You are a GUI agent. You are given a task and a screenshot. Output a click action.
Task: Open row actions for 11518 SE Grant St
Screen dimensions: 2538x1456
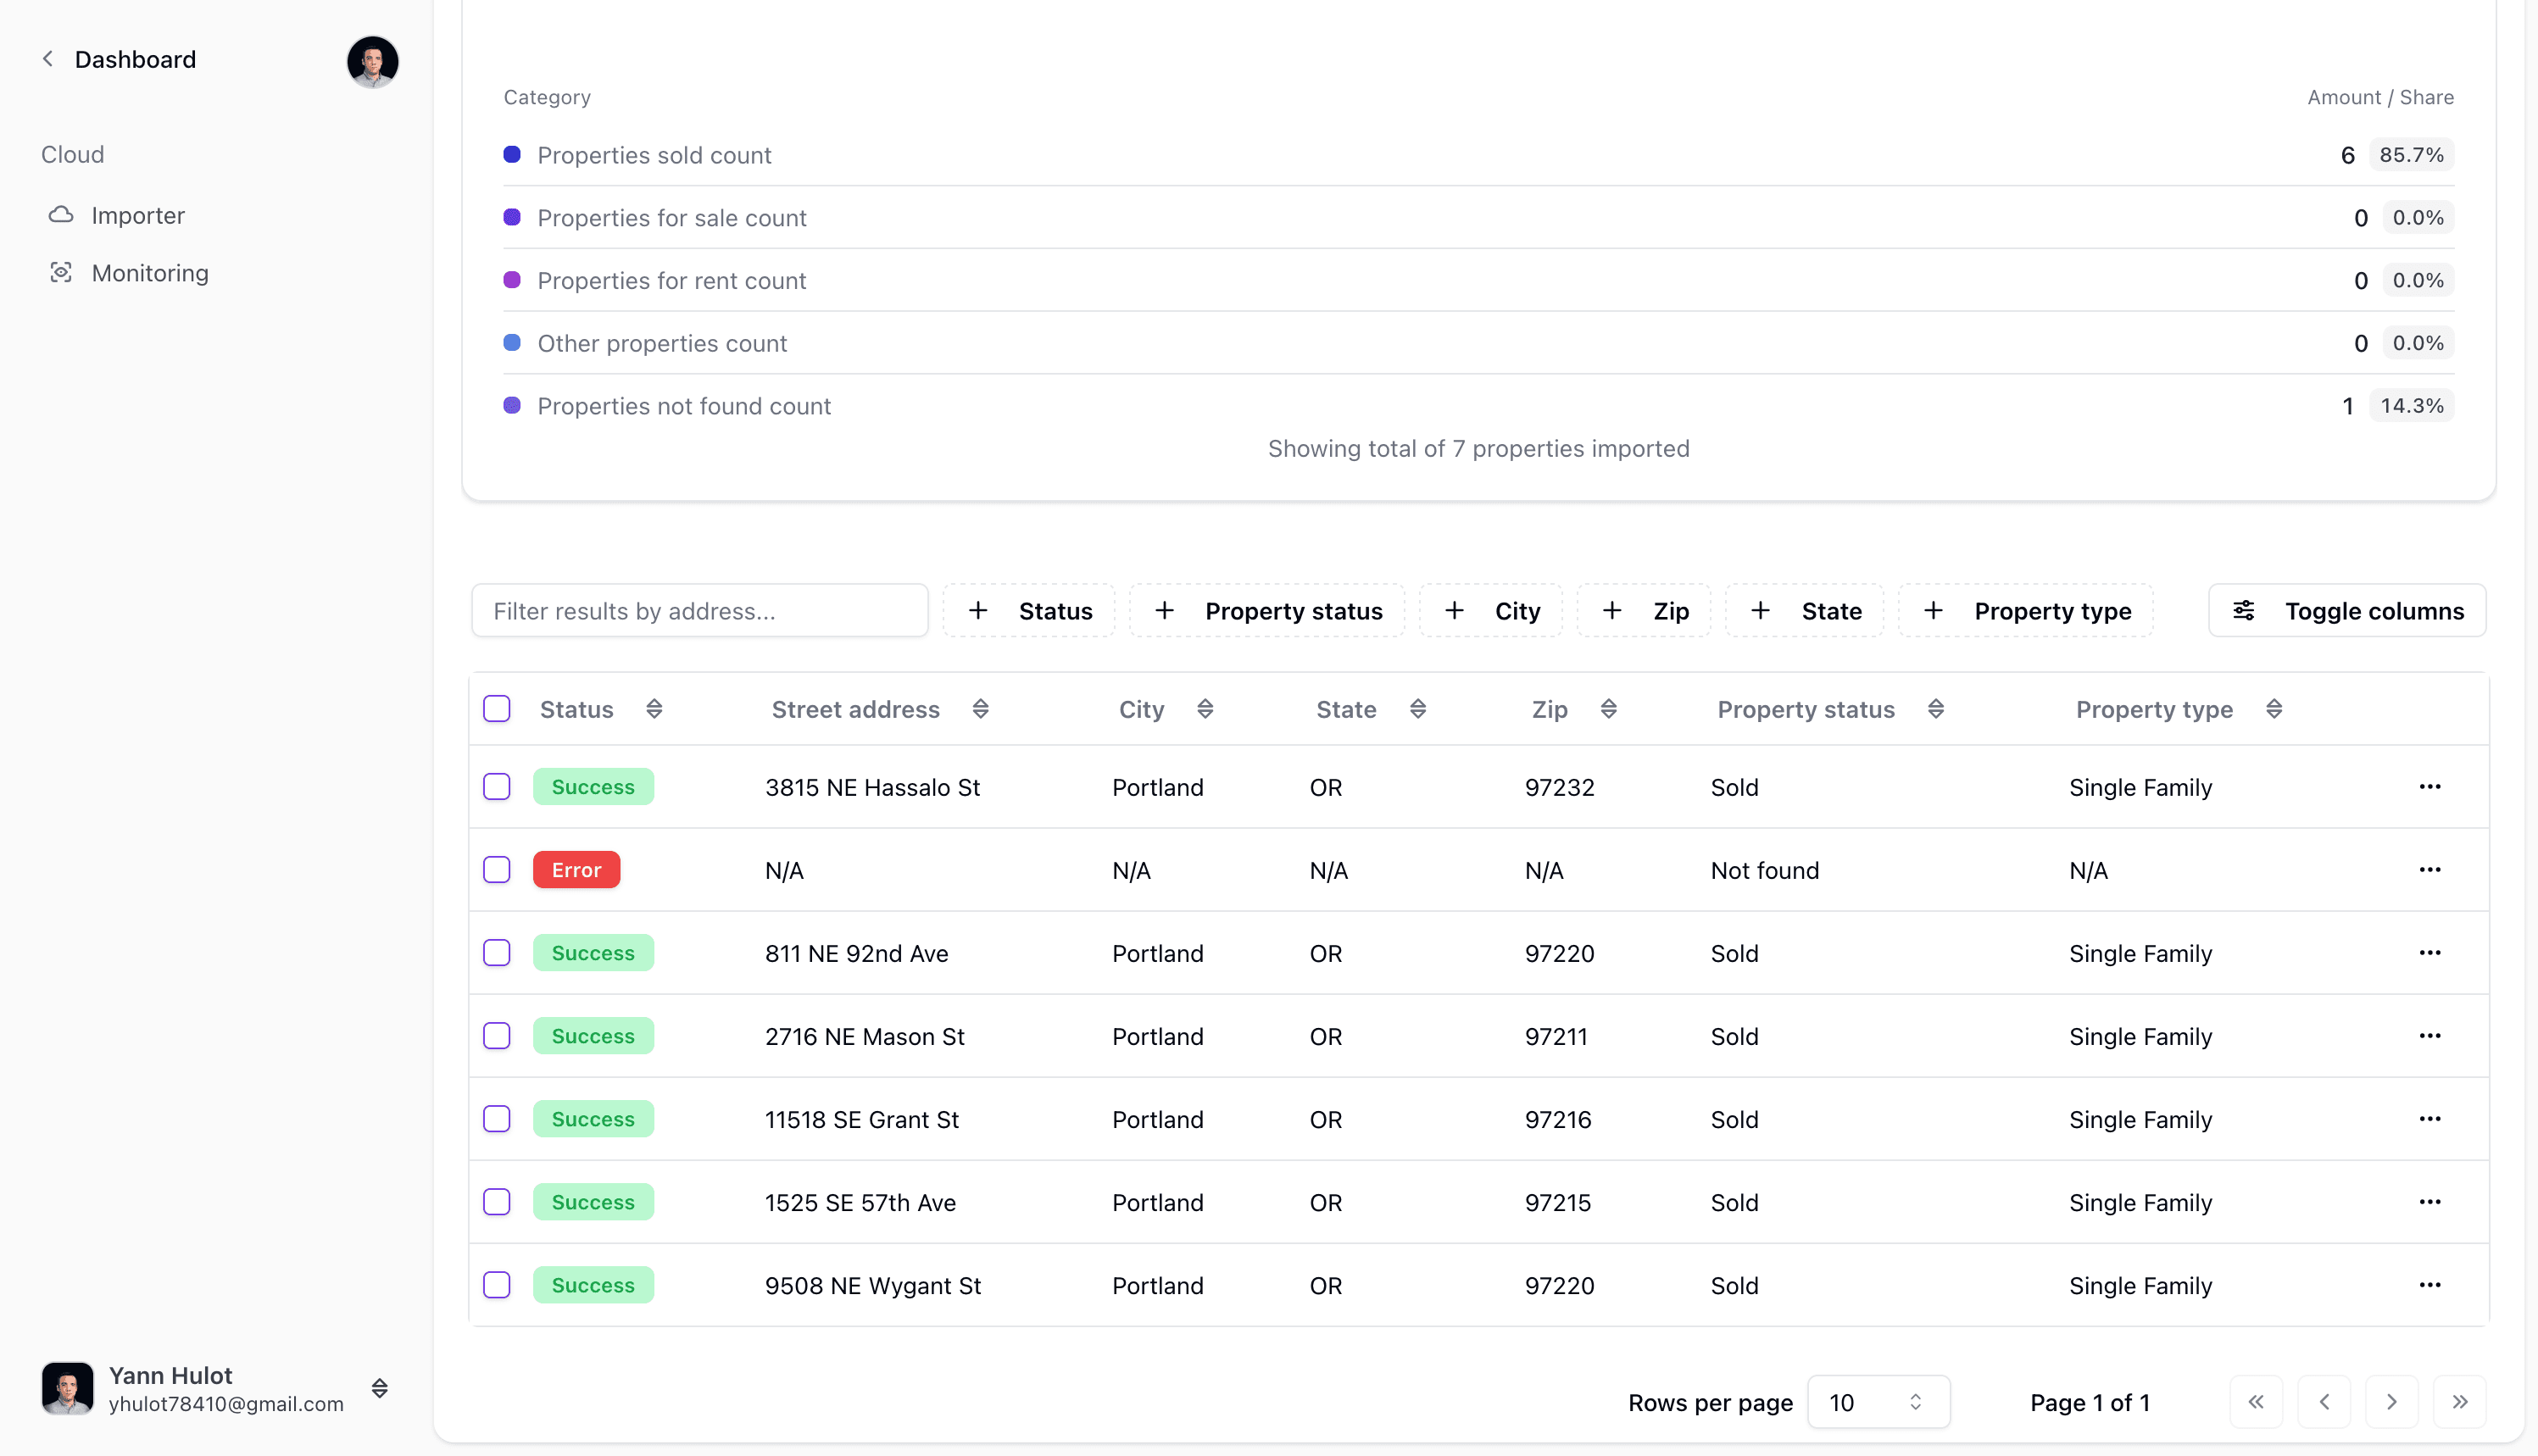coord(2430,1119)
